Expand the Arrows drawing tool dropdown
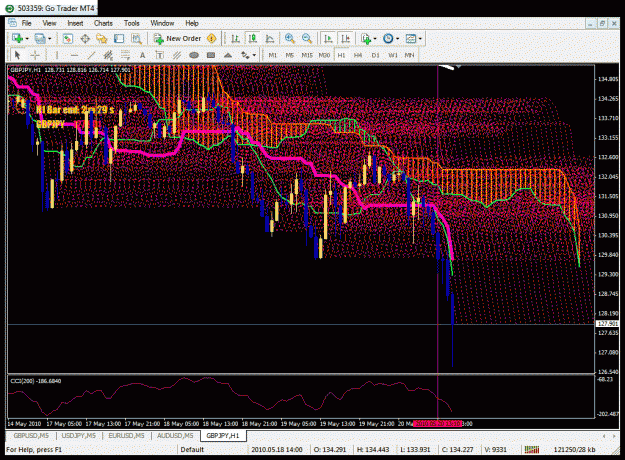Viewport: 625px width, 460px height. [x=254, y=55]
